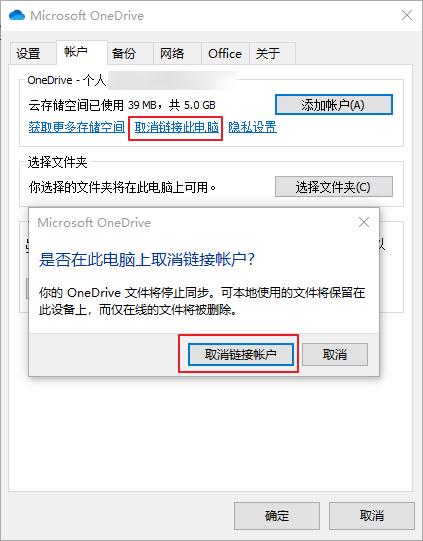Click the bottom 取消 button of settings window
The image size is (423, 541).
(x=372, y=516)
